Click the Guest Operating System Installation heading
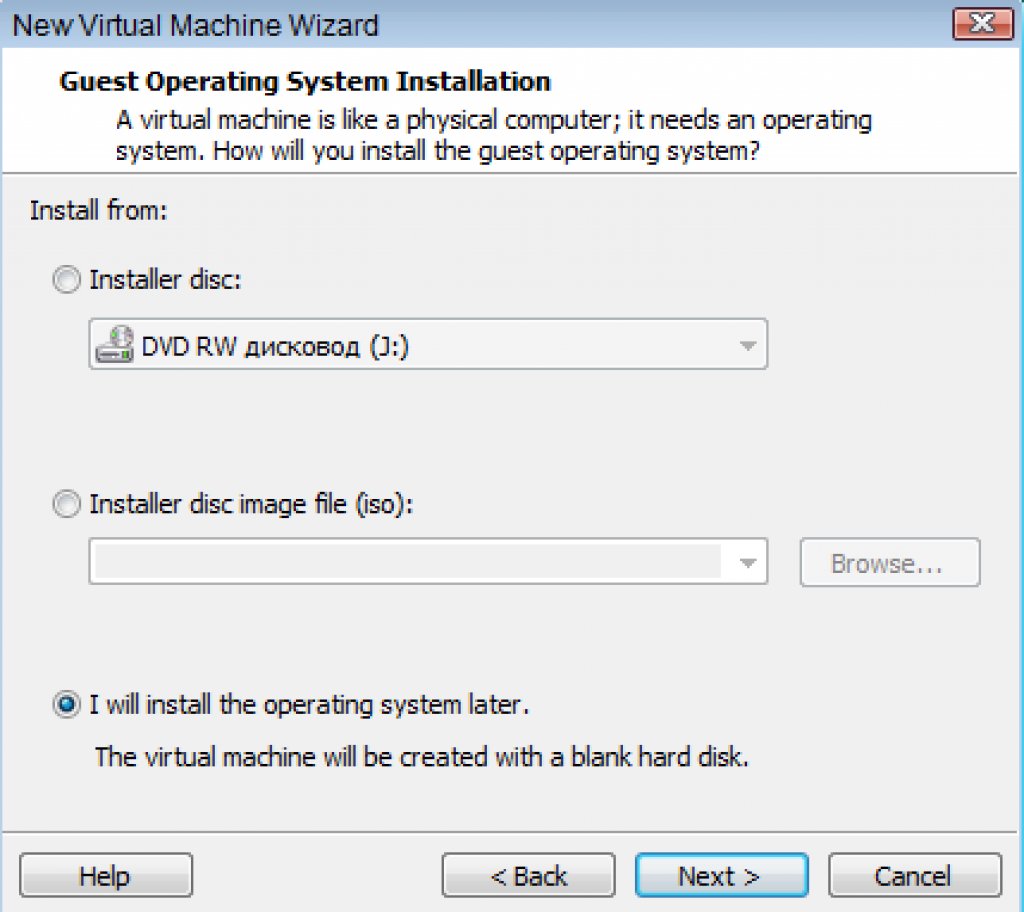This screenshot has height=912, width=1024. tap(305, 81)
